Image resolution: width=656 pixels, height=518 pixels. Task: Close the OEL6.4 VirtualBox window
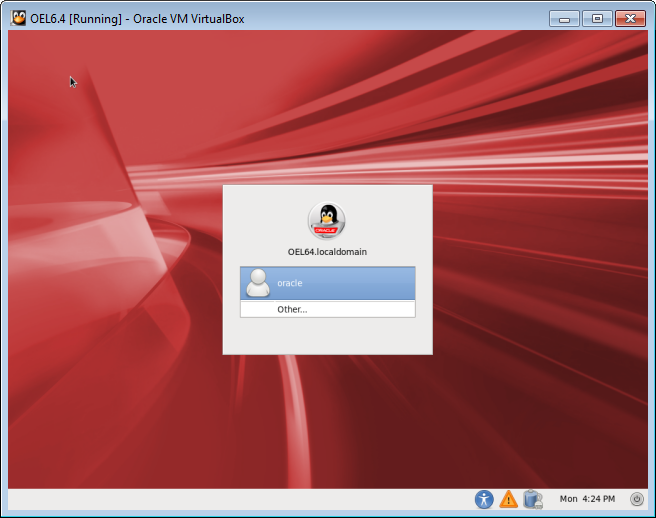click(x=630, y=19)
